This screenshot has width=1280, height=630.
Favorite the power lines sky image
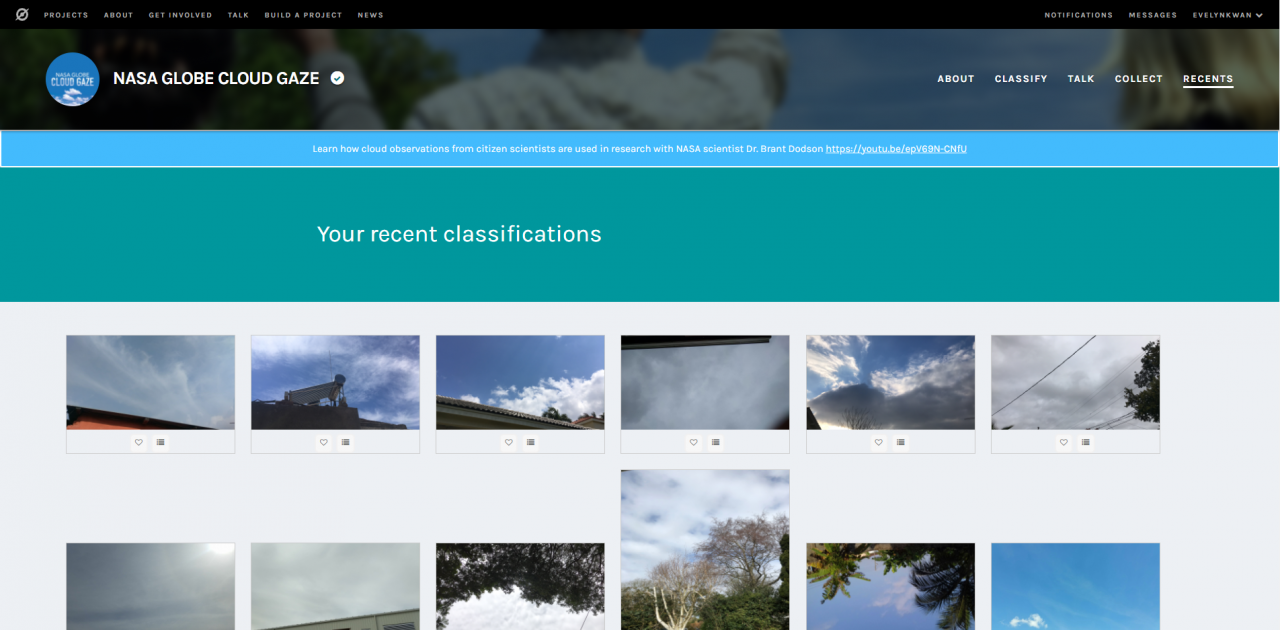click(x=1064, y=442)
